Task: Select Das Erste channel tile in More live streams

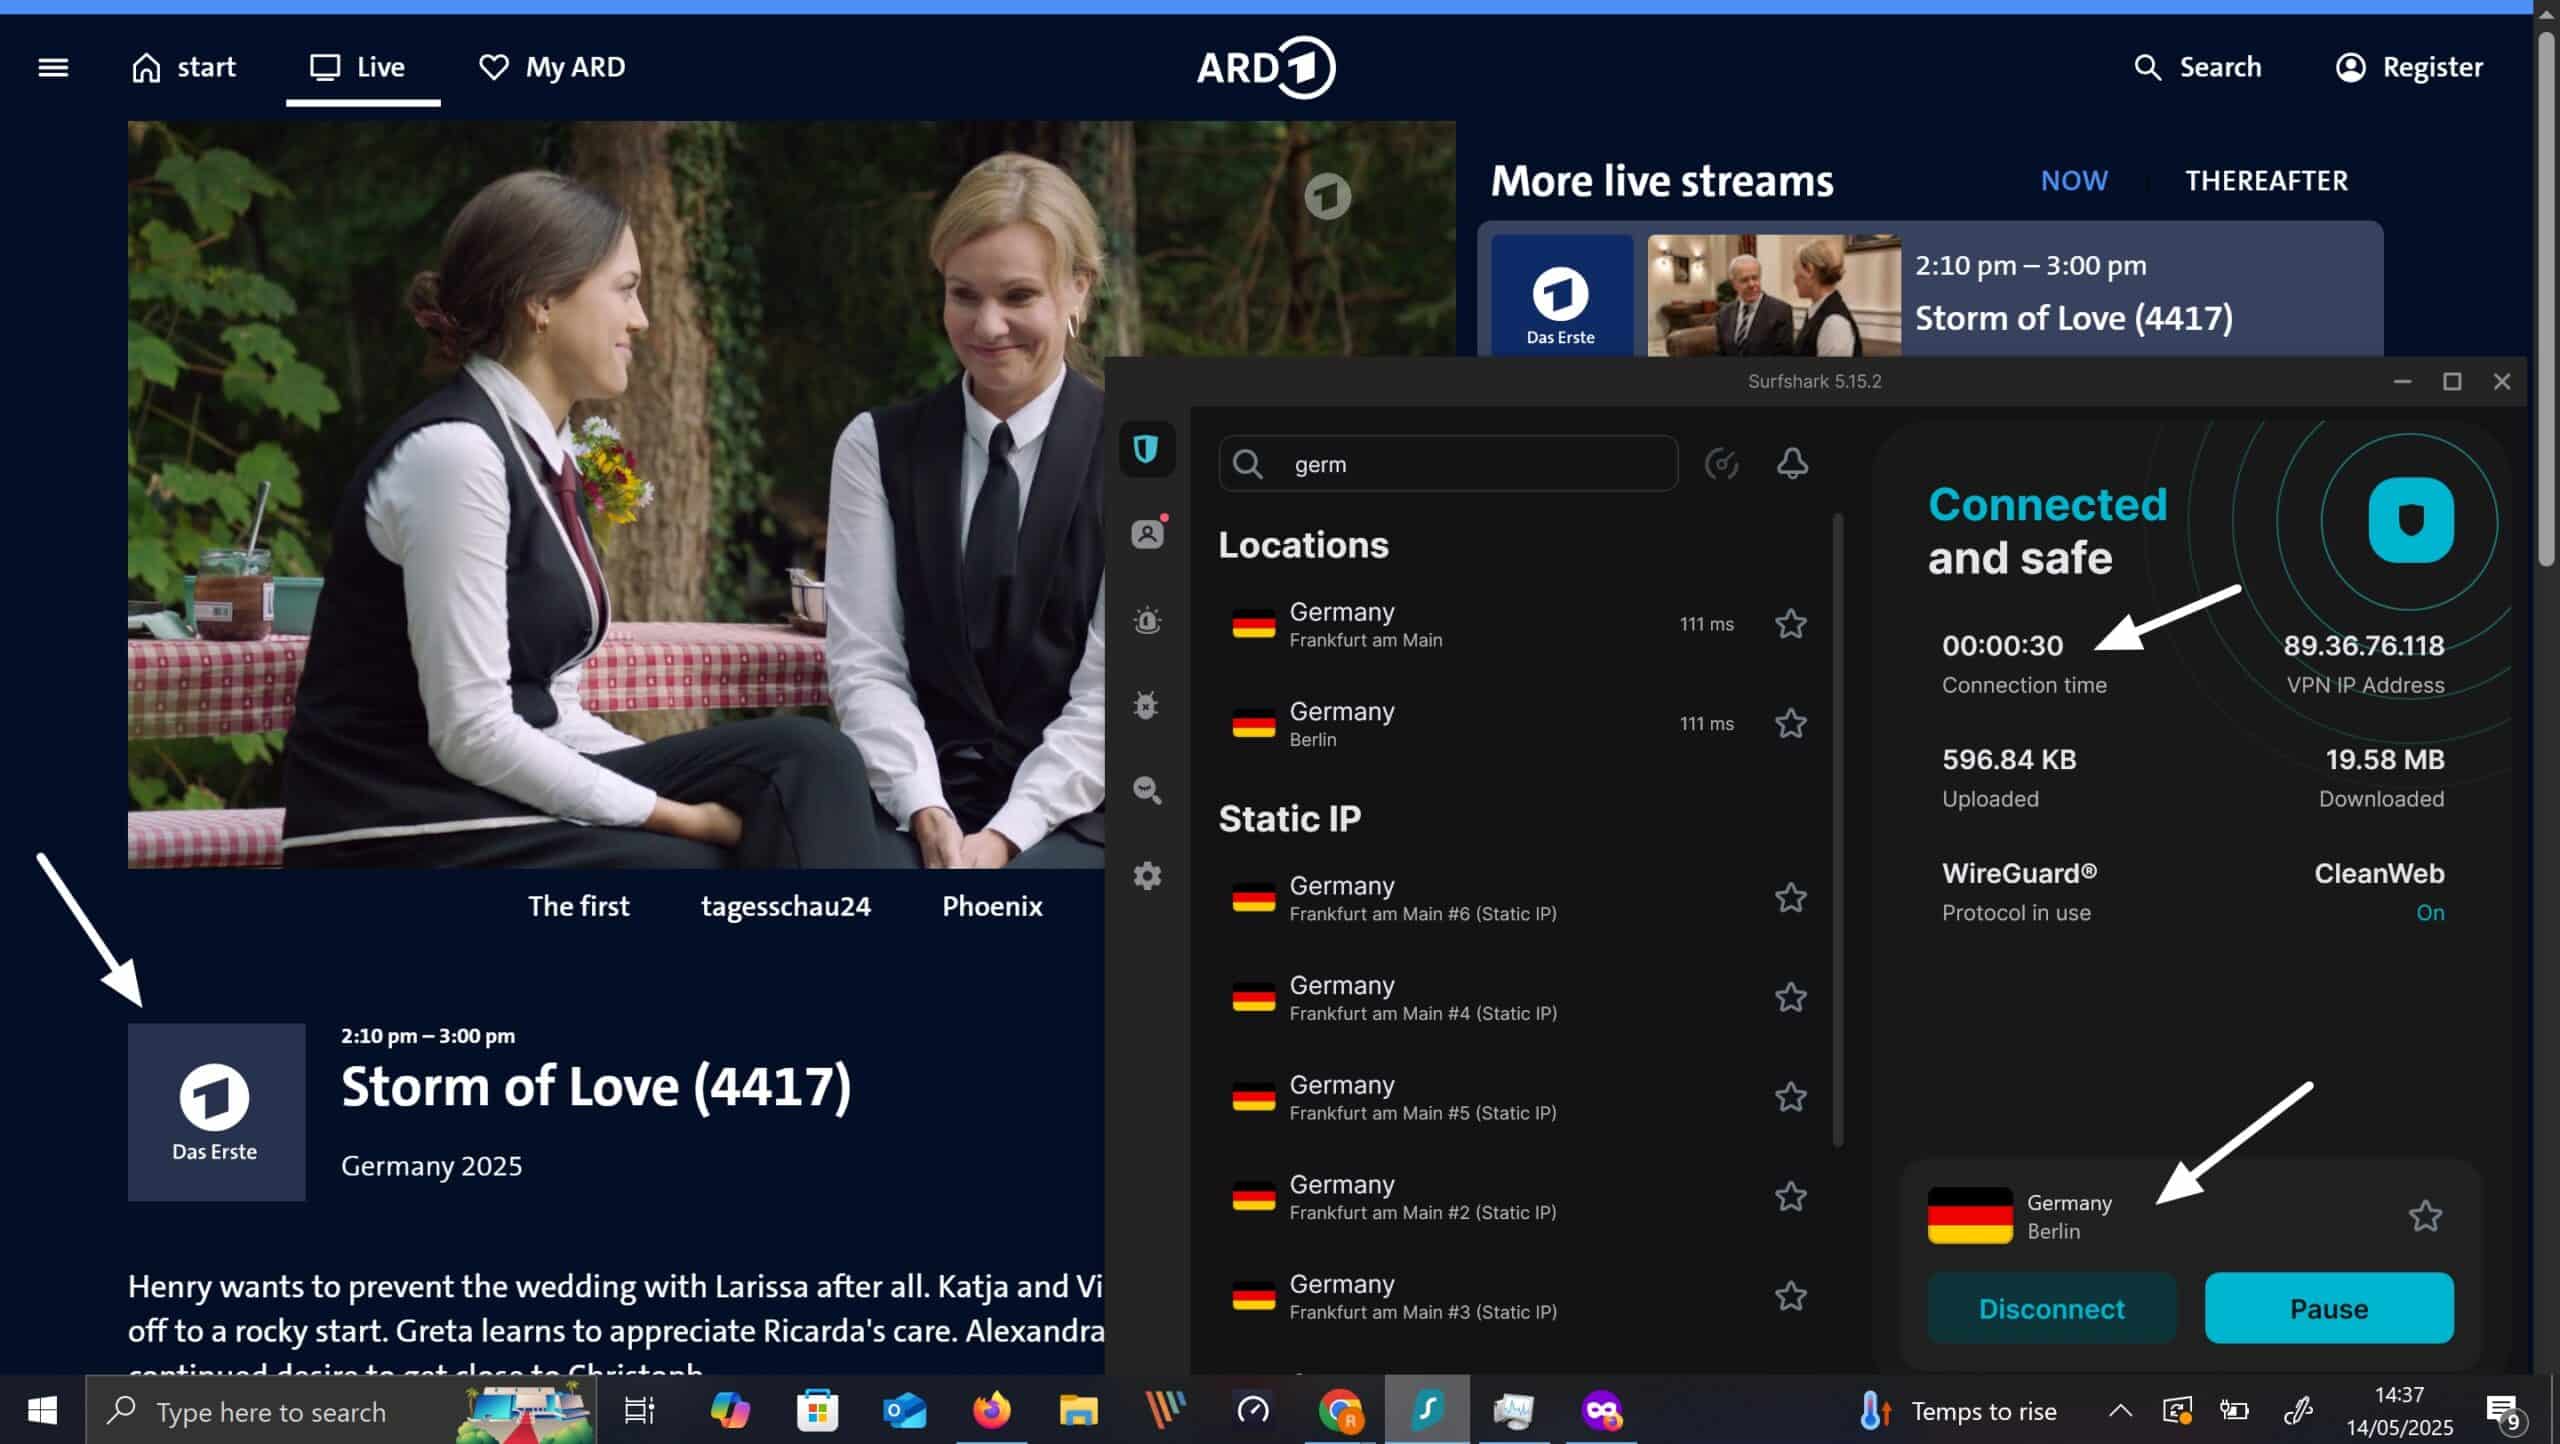Action: point(1561,295)
